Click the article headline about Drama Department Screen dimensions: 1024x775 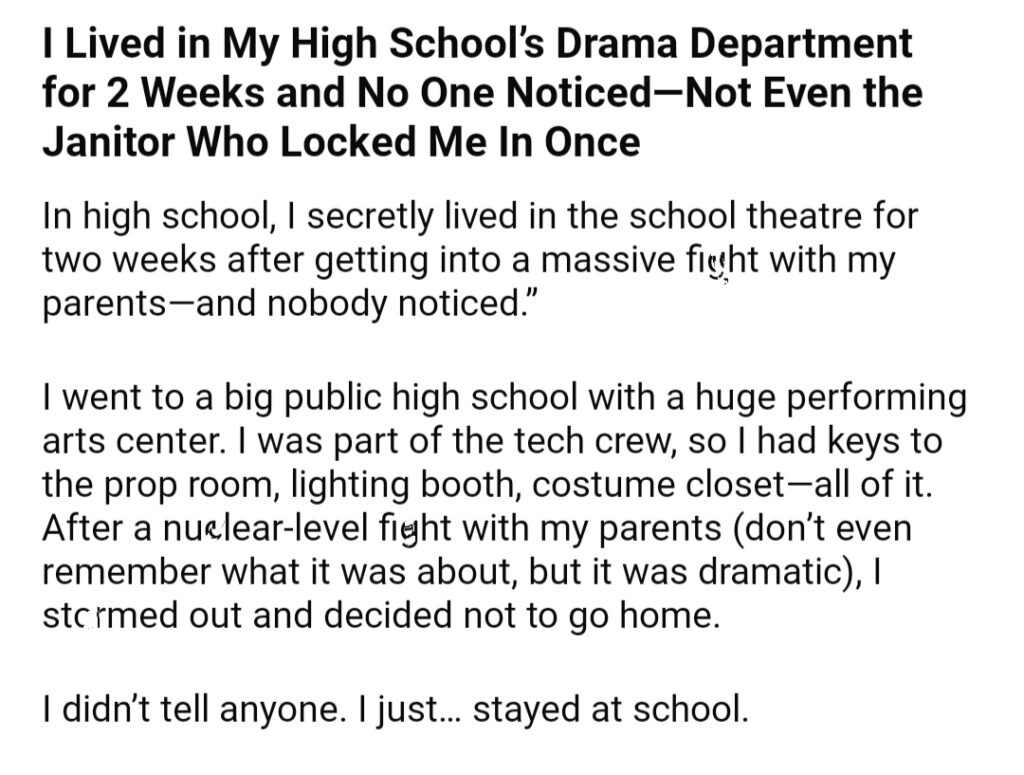(x=483, y=93)
